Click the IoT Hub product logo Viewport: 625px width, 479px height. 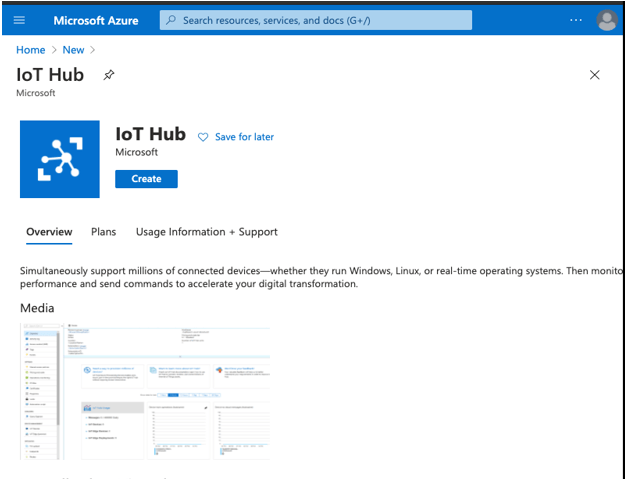60,159
